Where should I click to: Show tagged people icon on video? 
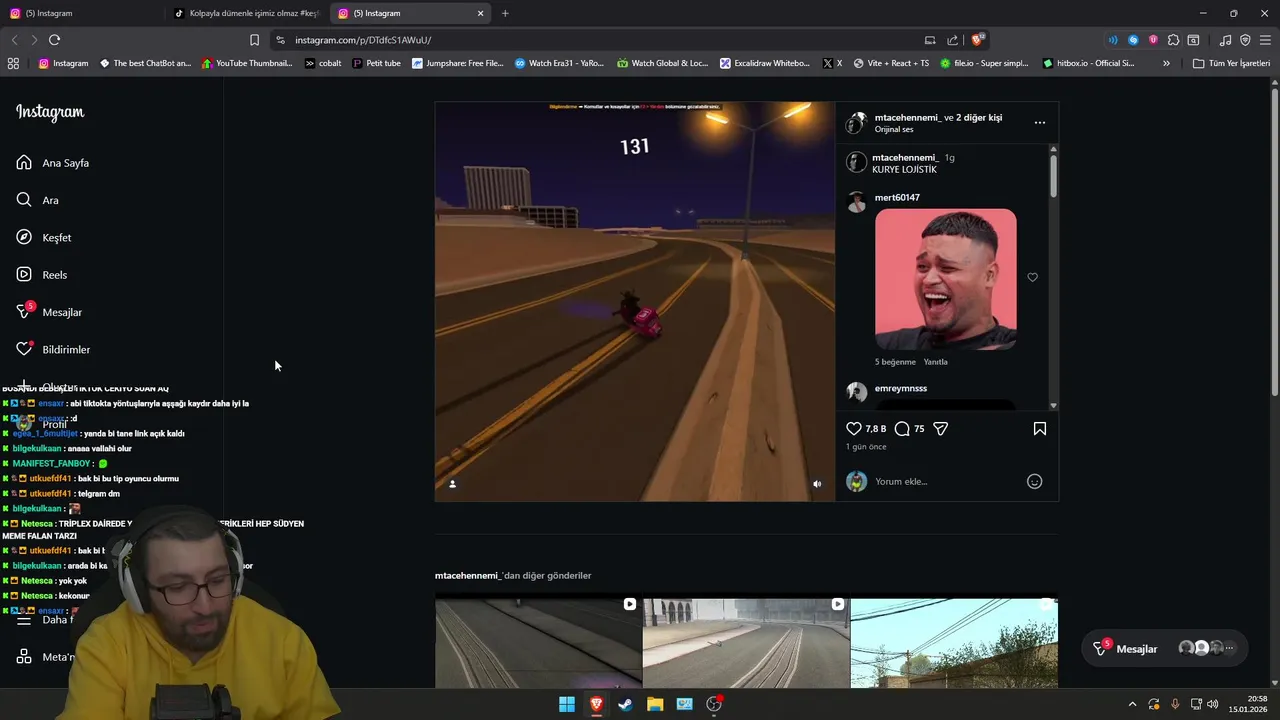point(452,484)
